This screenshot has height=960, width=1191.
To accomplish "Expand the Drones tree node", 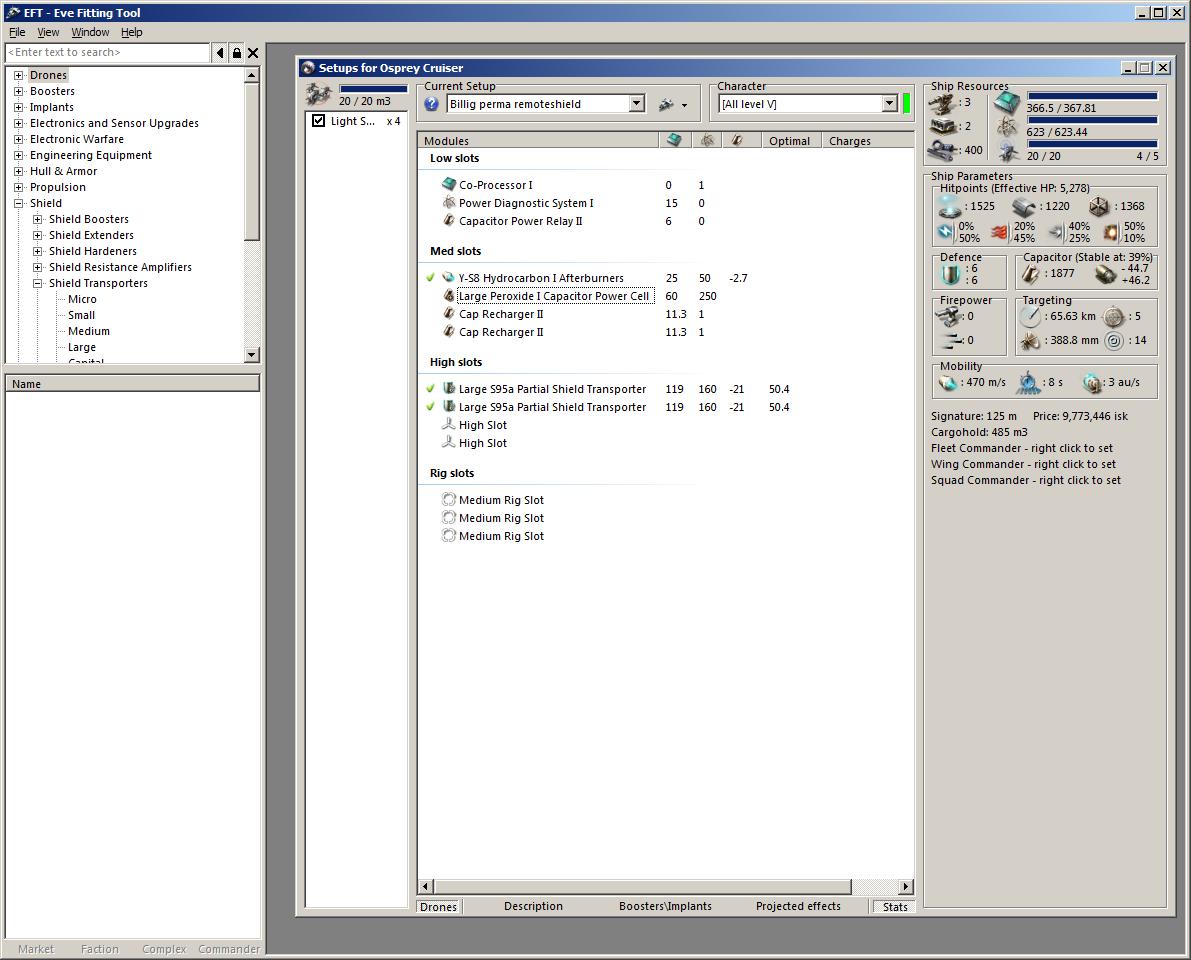I will [18, 75].
